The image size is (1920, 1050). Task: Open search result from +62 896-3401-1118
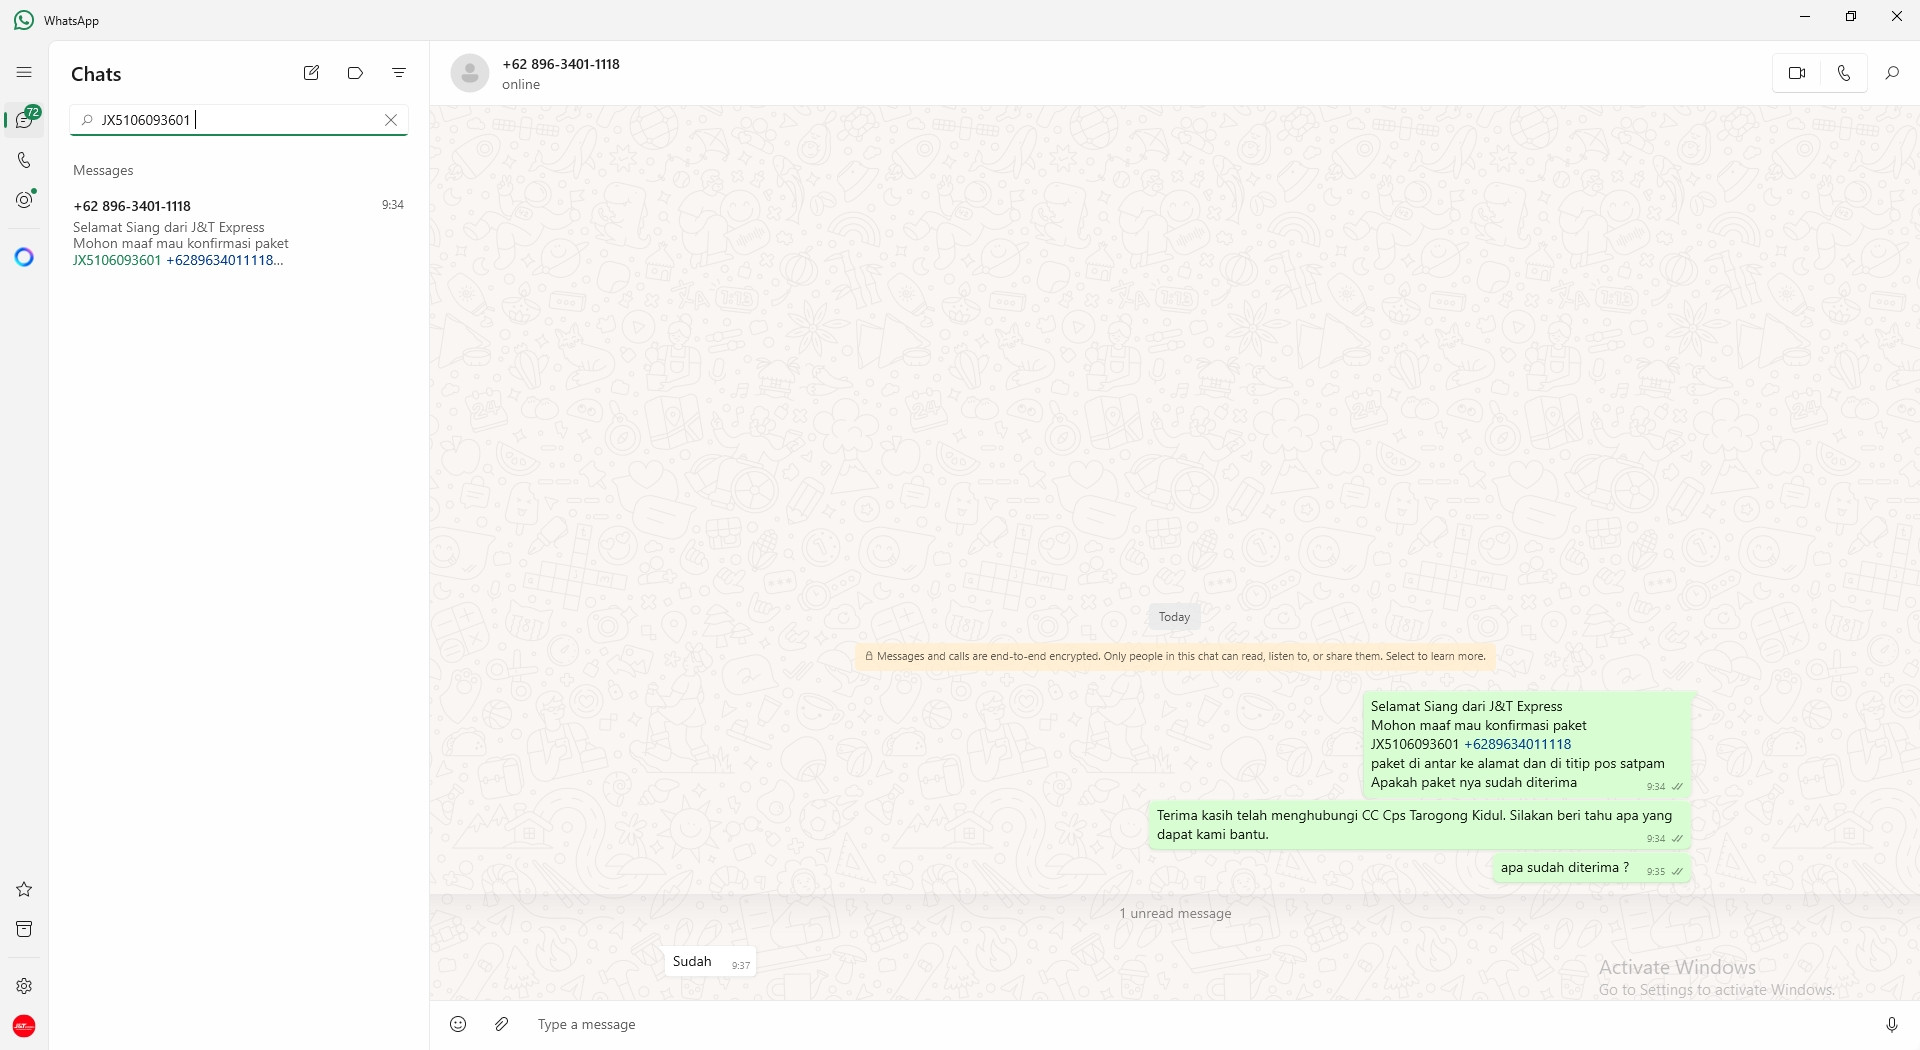click(x=238, y=233)
